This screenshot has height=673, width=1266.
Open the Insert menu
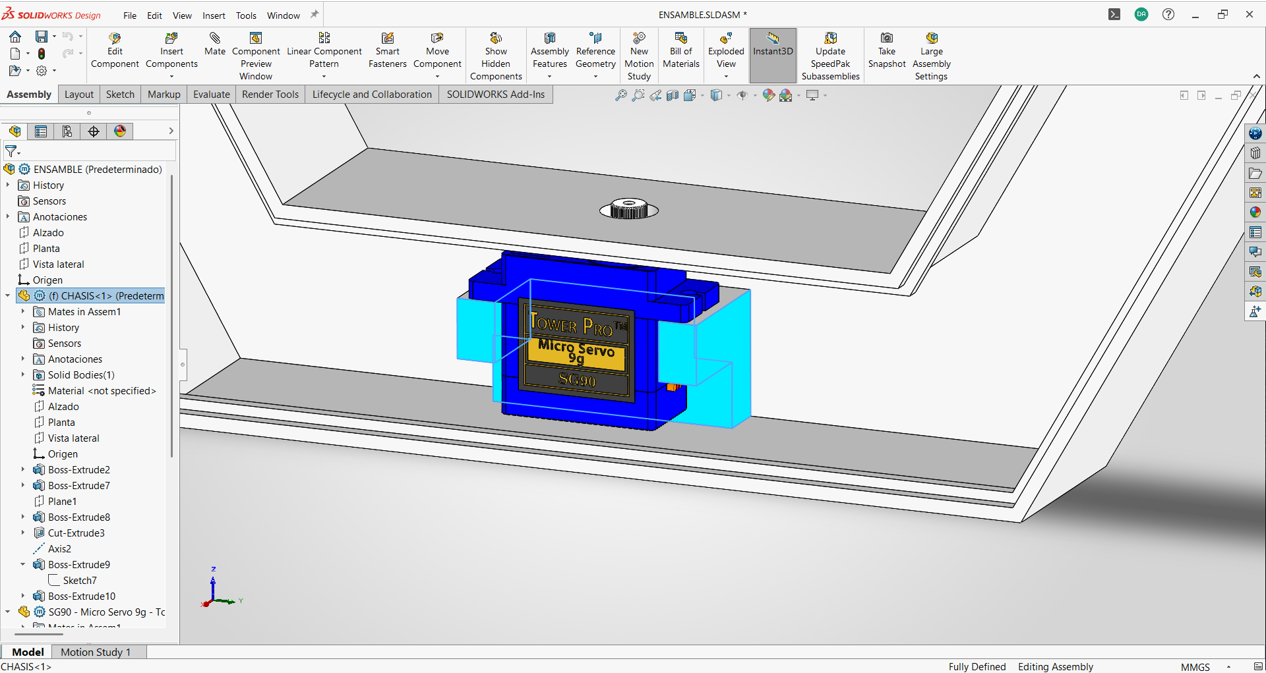click(x=214, y=15)
